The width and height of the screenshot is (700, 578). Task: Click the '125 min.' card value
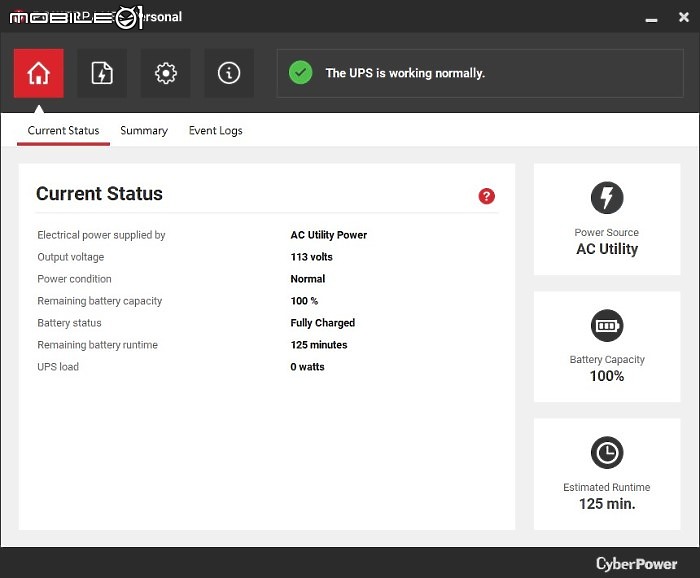pyautogui.click(x=607, y=503)
